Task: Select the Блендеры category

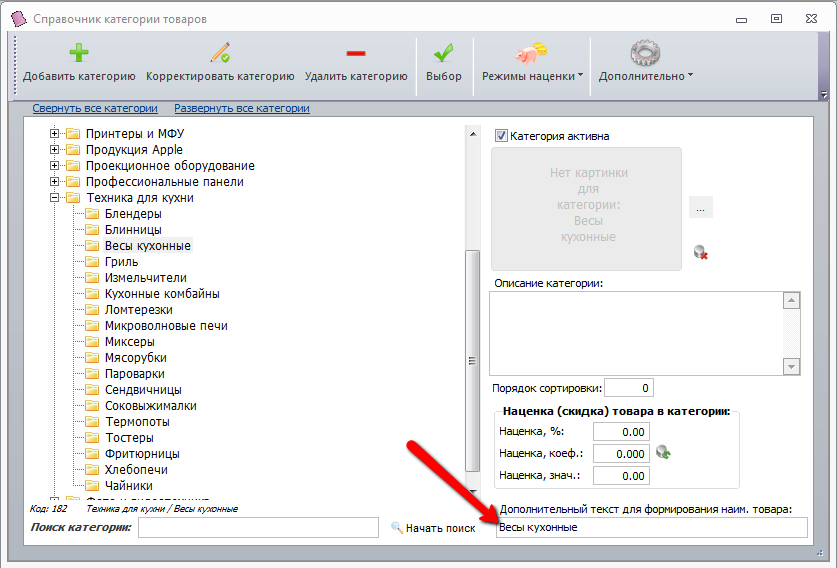Action: 133,214
